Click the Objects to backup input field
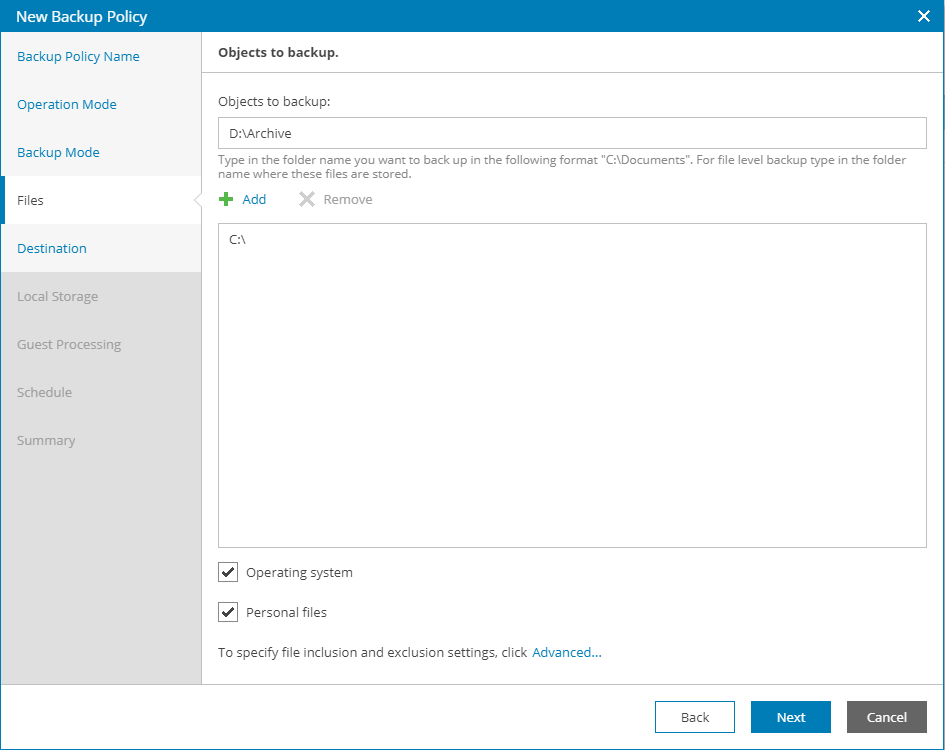The height and width of the screenshot is (750, 945). tap(572, 133)
